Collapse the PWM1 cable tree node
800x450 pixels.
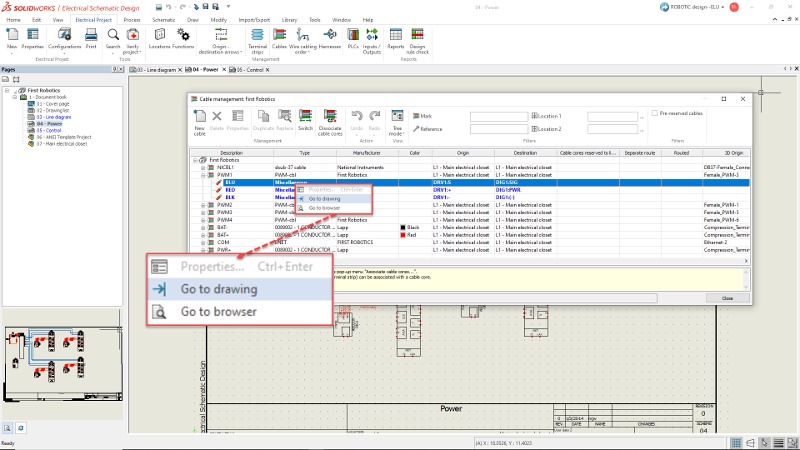coord(204,174)
